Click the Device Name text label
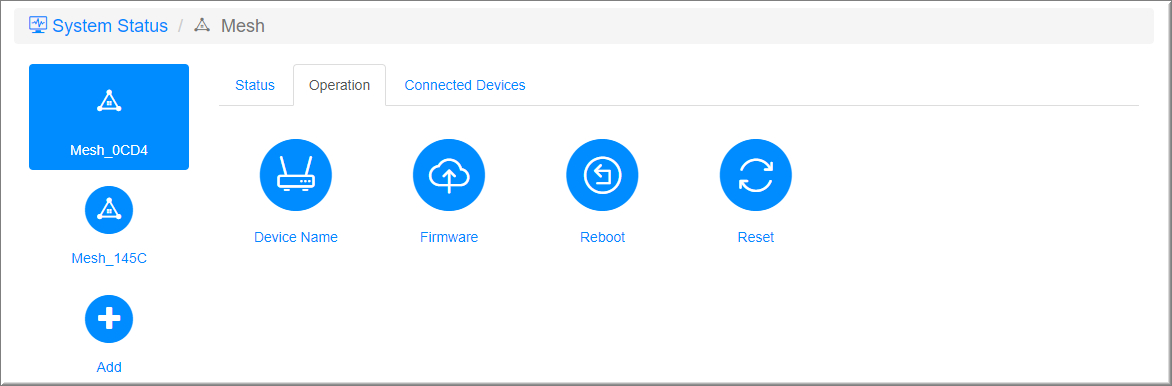 pyautogui.click(x=296, y=237)
